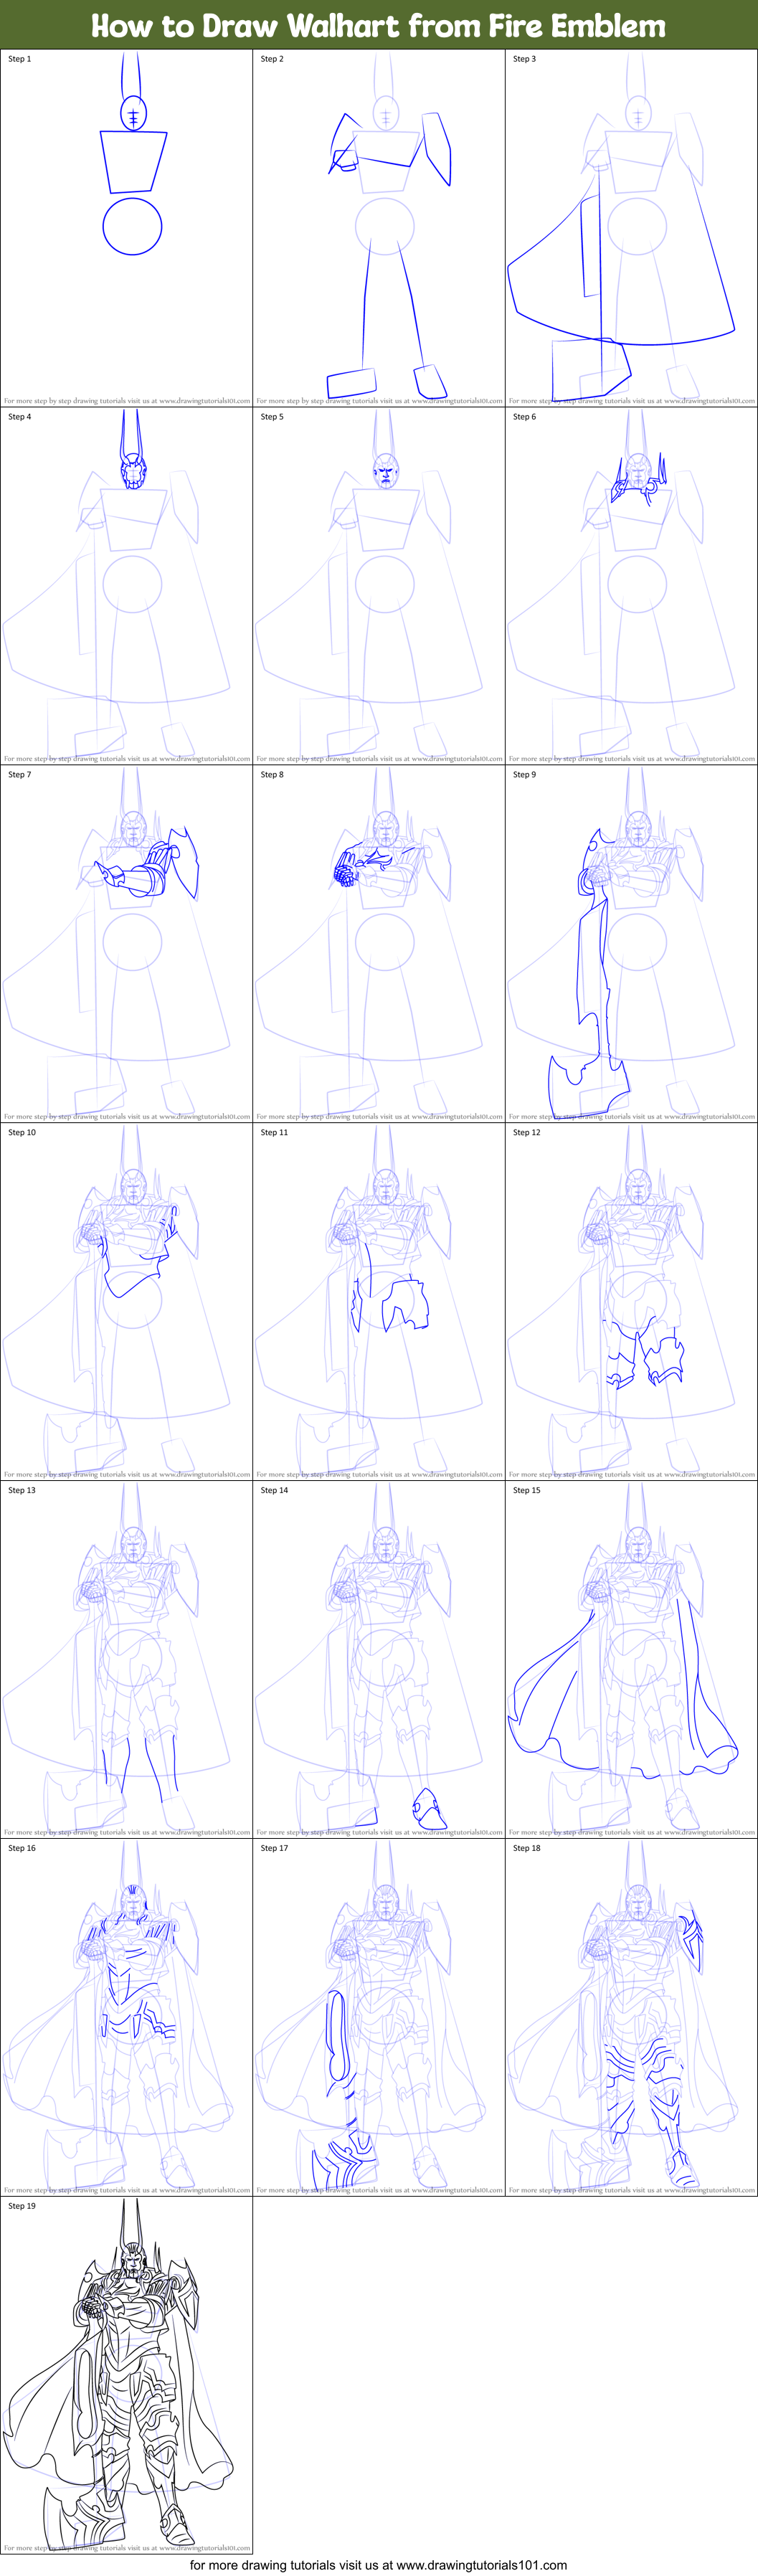
Task: Open the Step 1 drawing thumbnail
Action: [126, 228]
